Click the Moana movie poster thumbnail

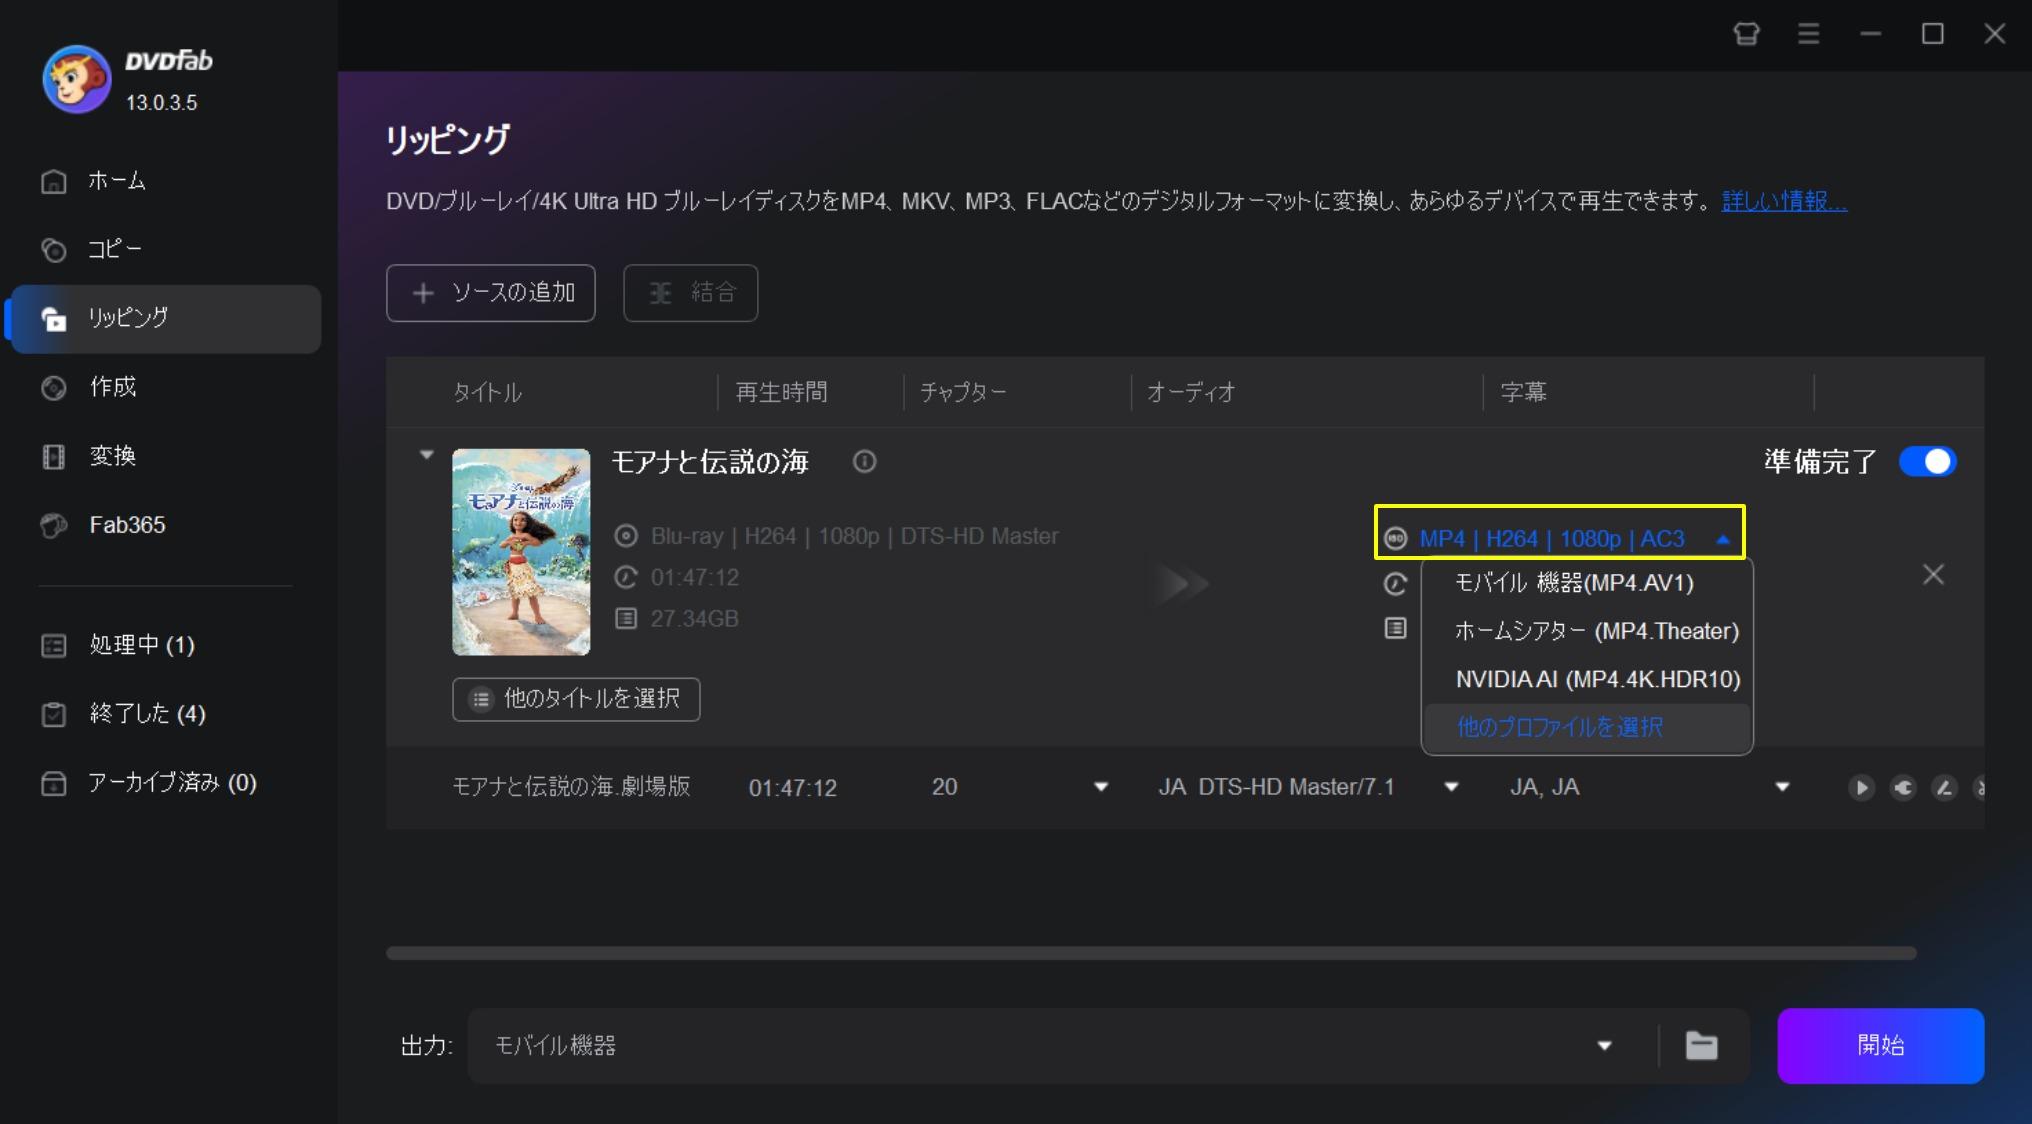click(521, 552)
